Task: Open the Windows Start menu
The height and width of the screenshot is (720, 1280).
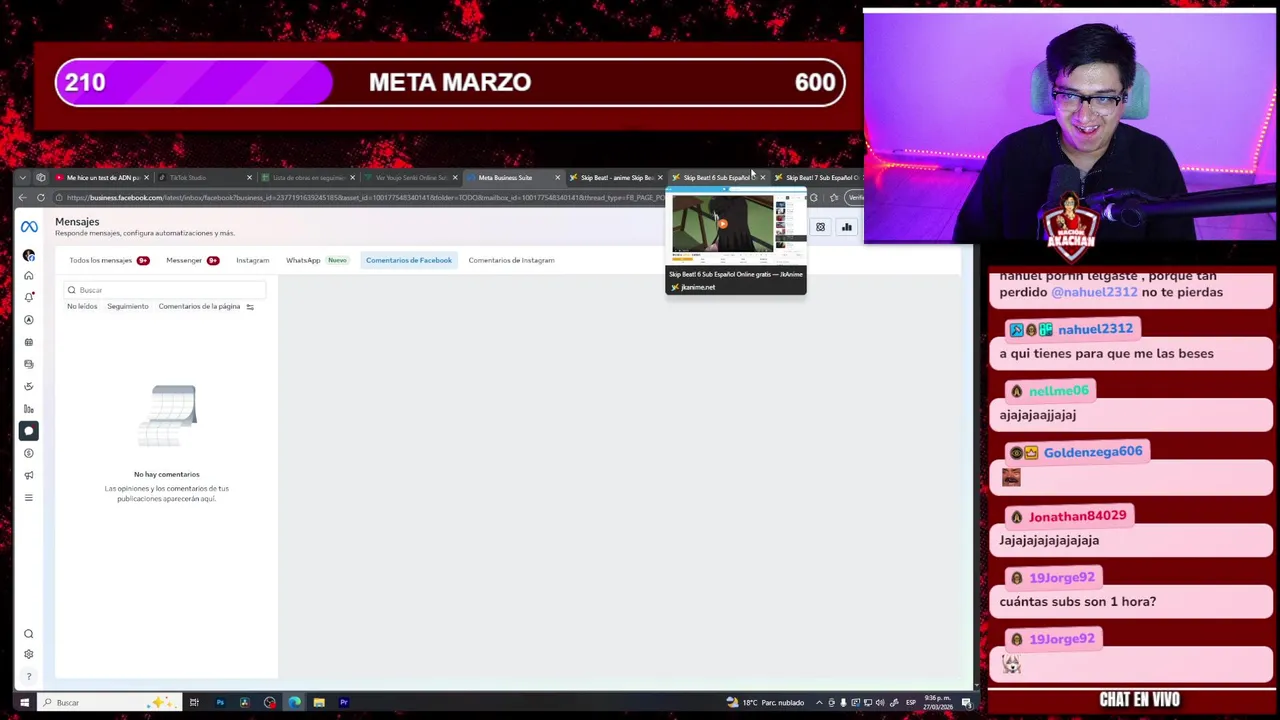Action: pyautogui.click(x=24, y=703)
